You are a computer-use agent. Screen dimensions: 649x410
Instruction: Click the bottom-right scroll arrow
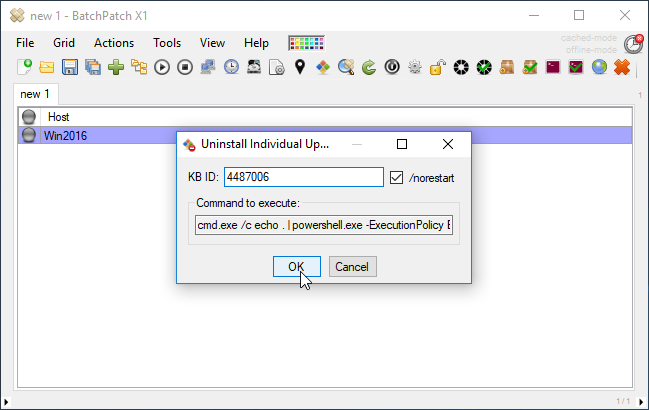click(642, 402)
